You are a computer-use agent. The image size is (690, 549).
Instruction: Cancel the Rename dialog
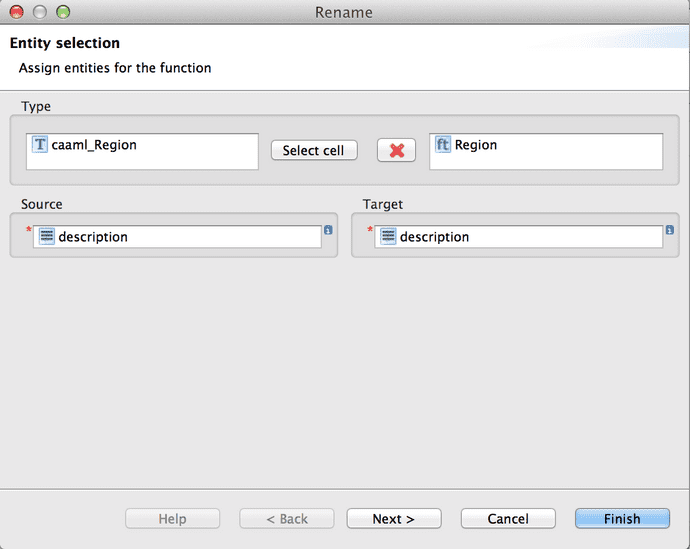tap(508, 519)
